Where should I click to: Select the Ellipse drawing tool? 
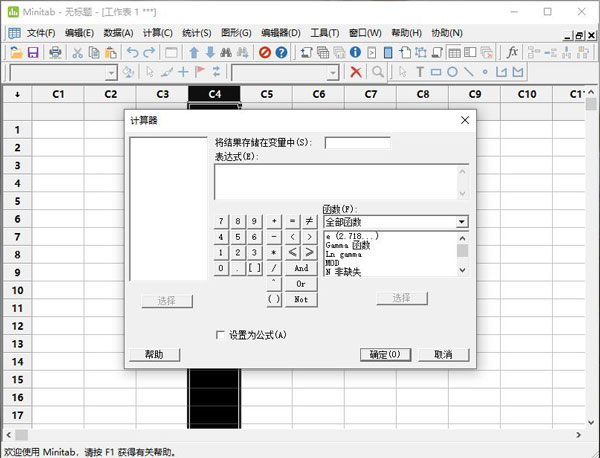click(452, 72)
